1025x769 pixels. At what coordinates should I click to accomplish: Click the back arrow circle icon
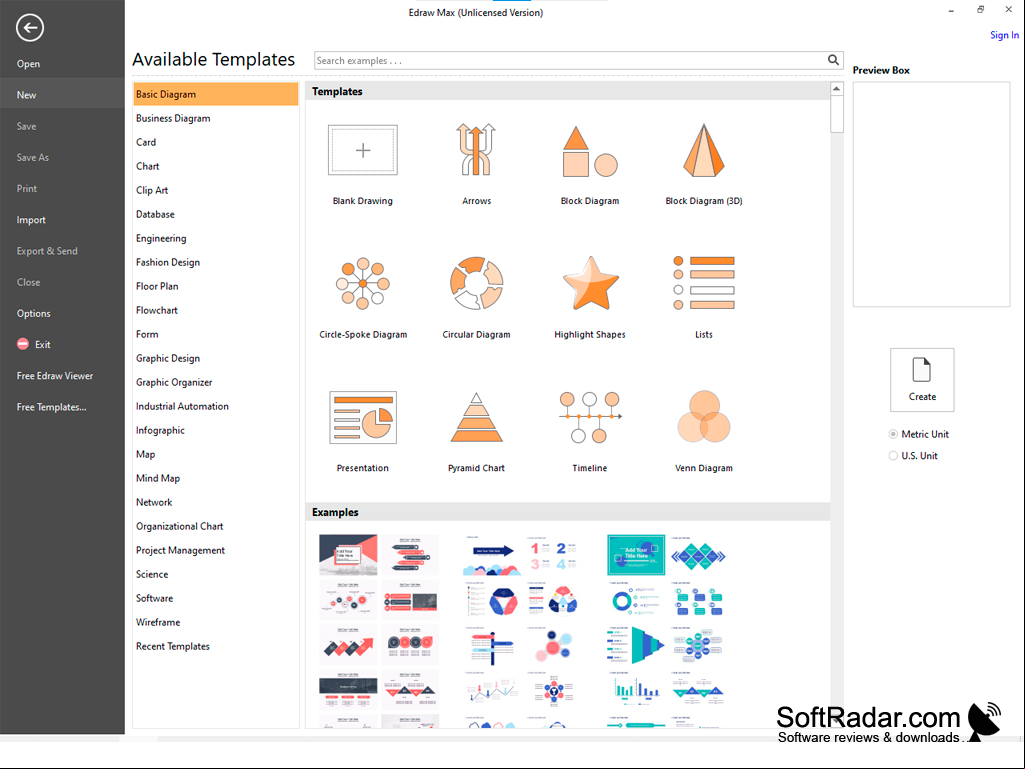click(30, 27)
